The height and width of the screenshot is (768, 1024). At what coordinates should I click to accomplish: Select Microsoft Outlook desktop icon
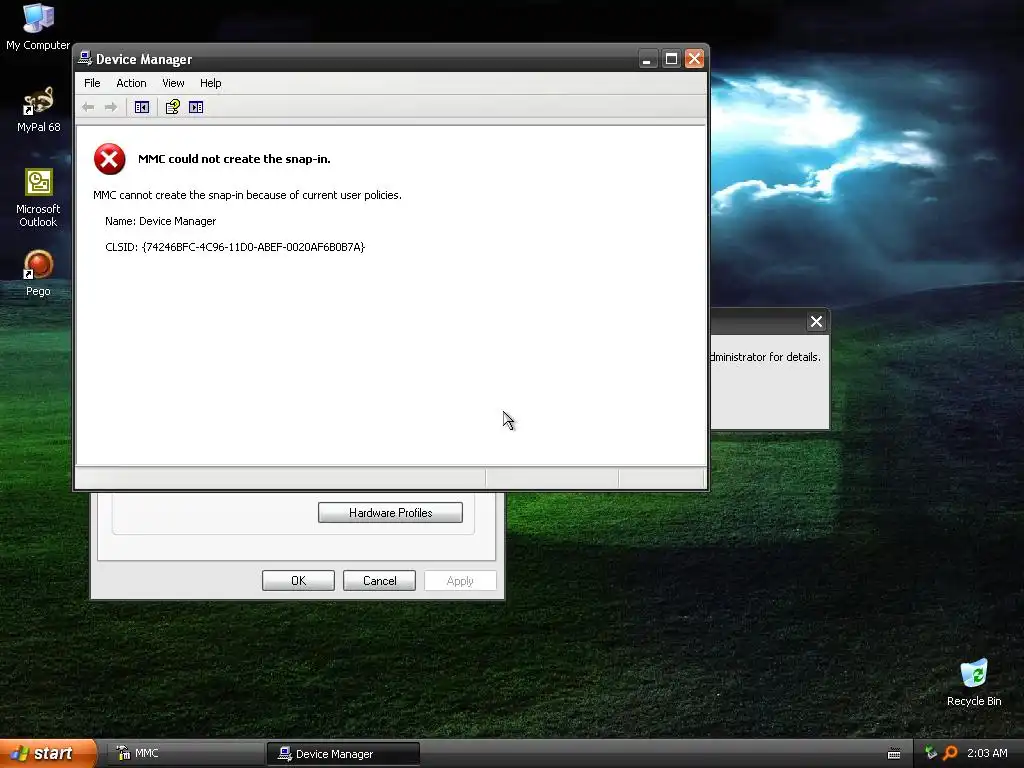coord(38,198)
